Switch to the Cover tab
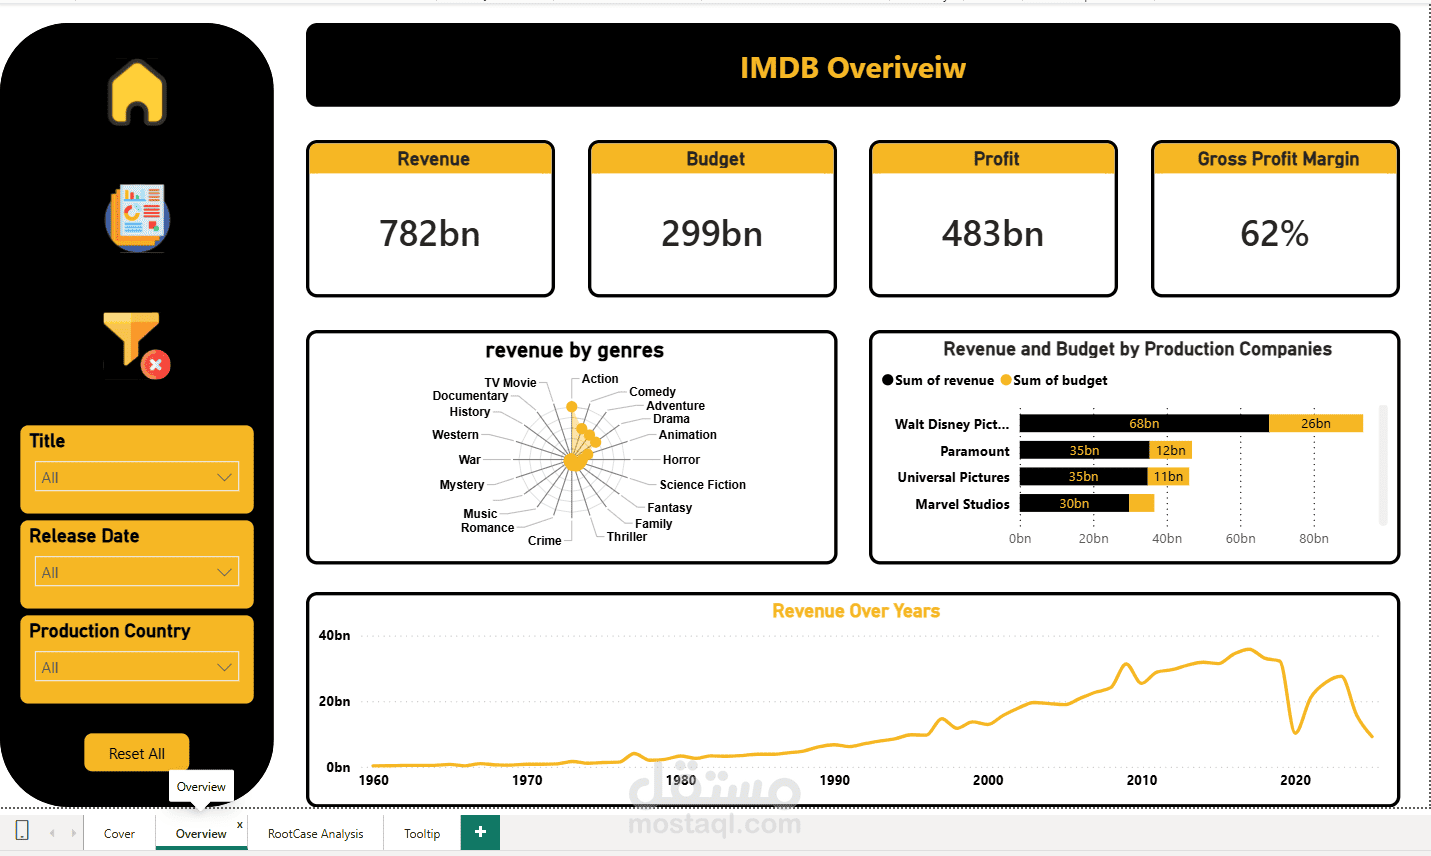 [119, 833]
